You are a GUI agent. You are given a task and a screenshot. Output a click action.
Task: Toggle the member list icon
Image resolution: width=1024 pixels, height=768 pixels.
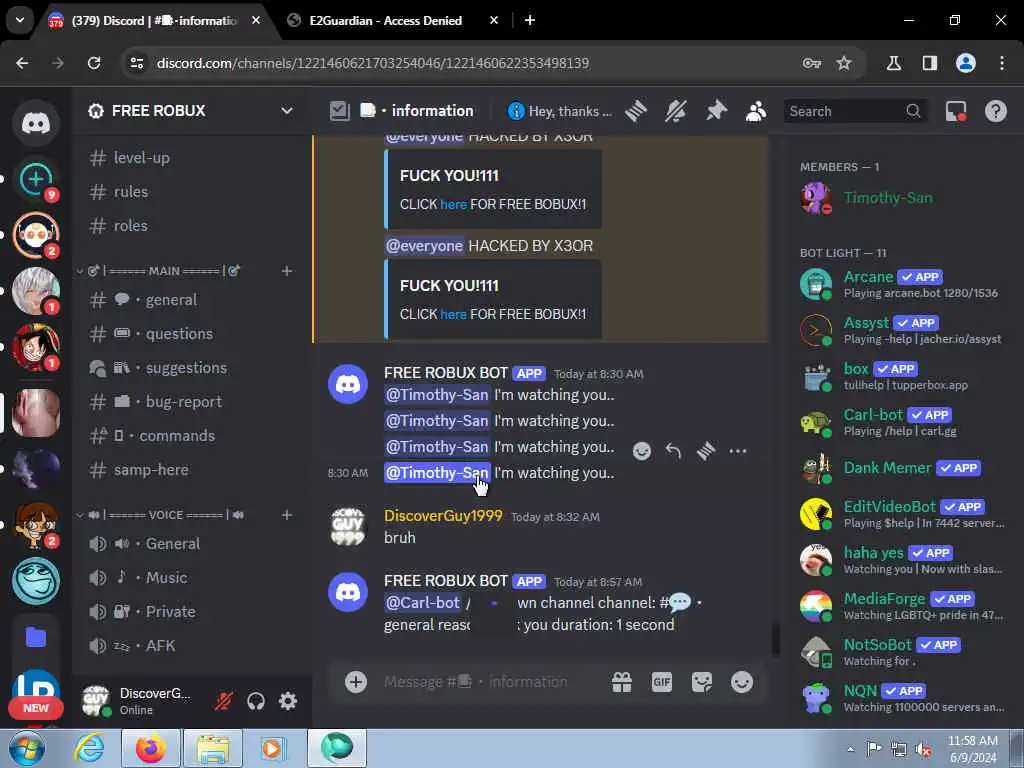tap(756, 111)
